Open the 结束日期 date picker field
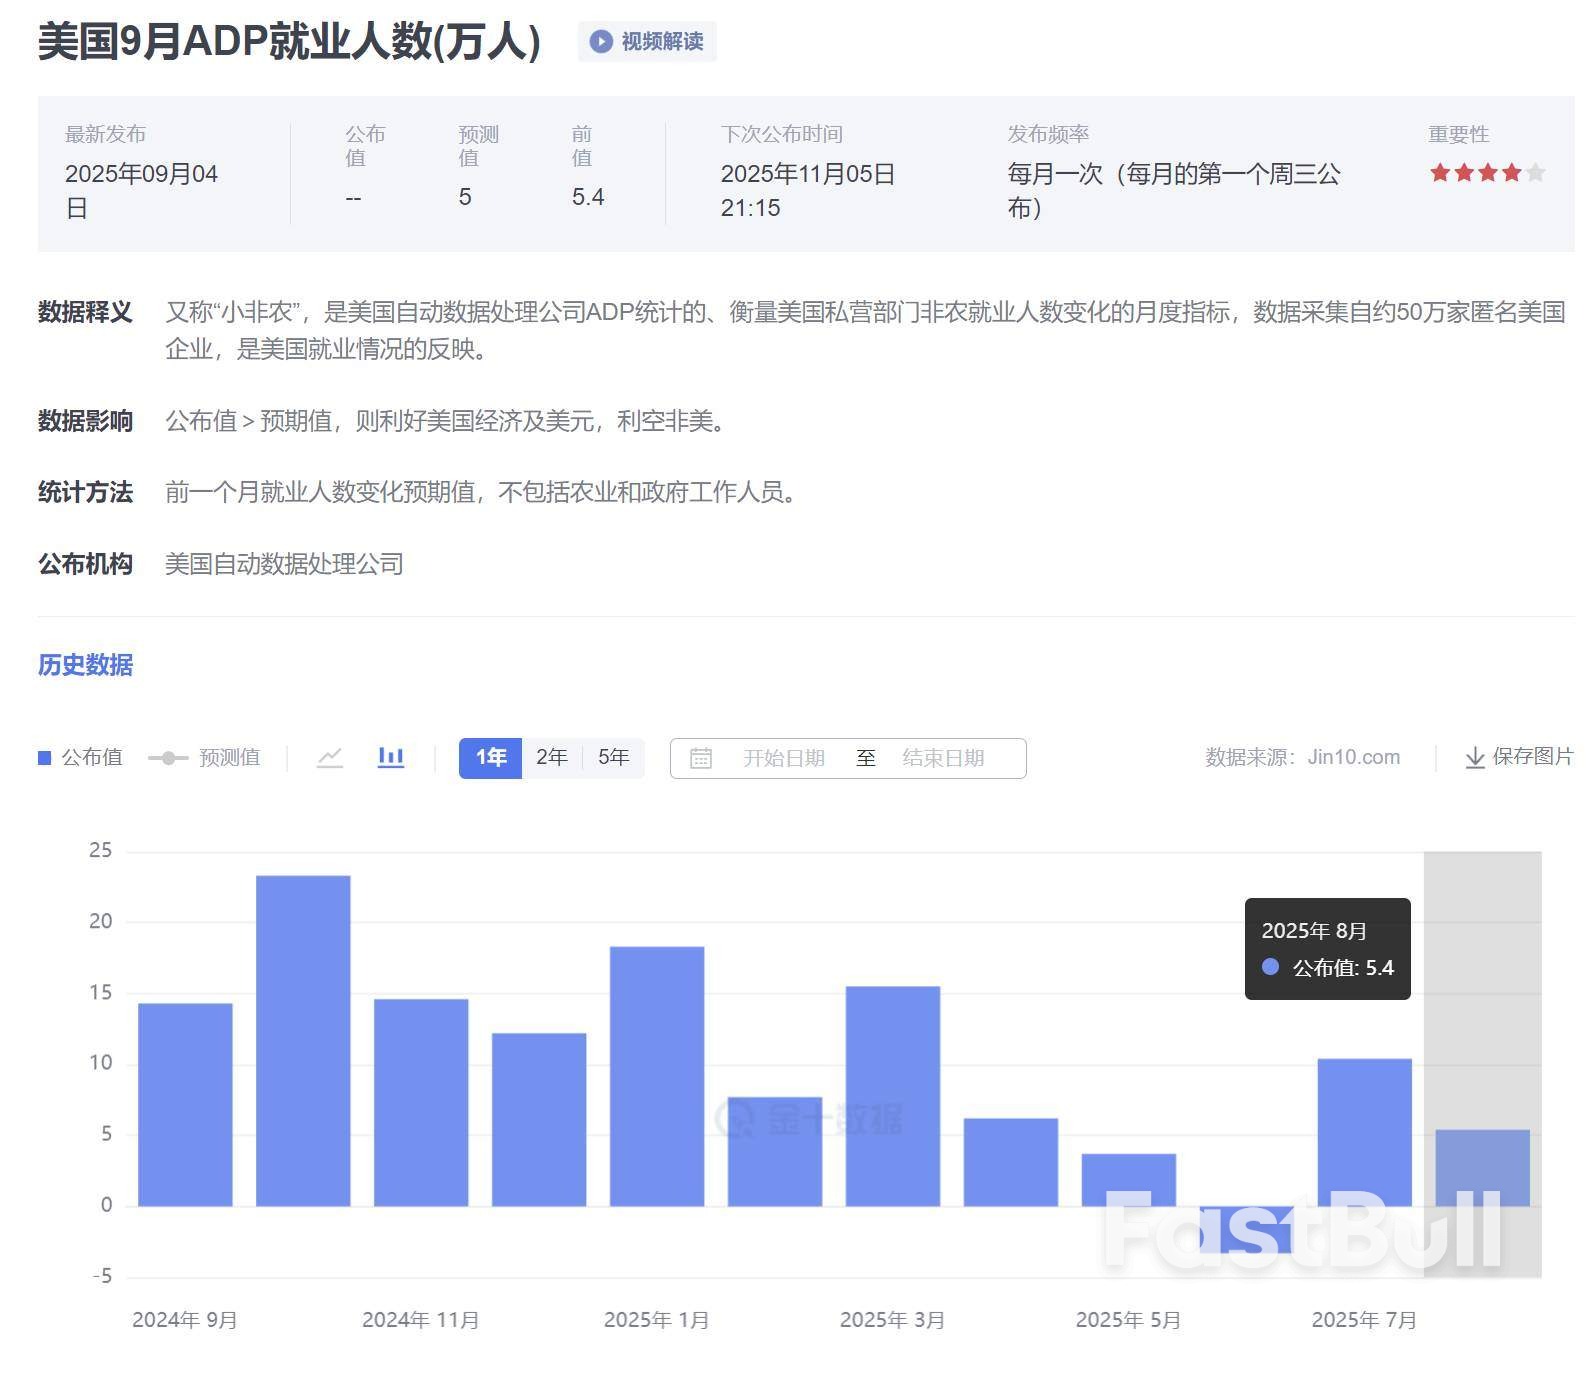The height and width of the screenshot is (1373, 1591). [942, 758]
